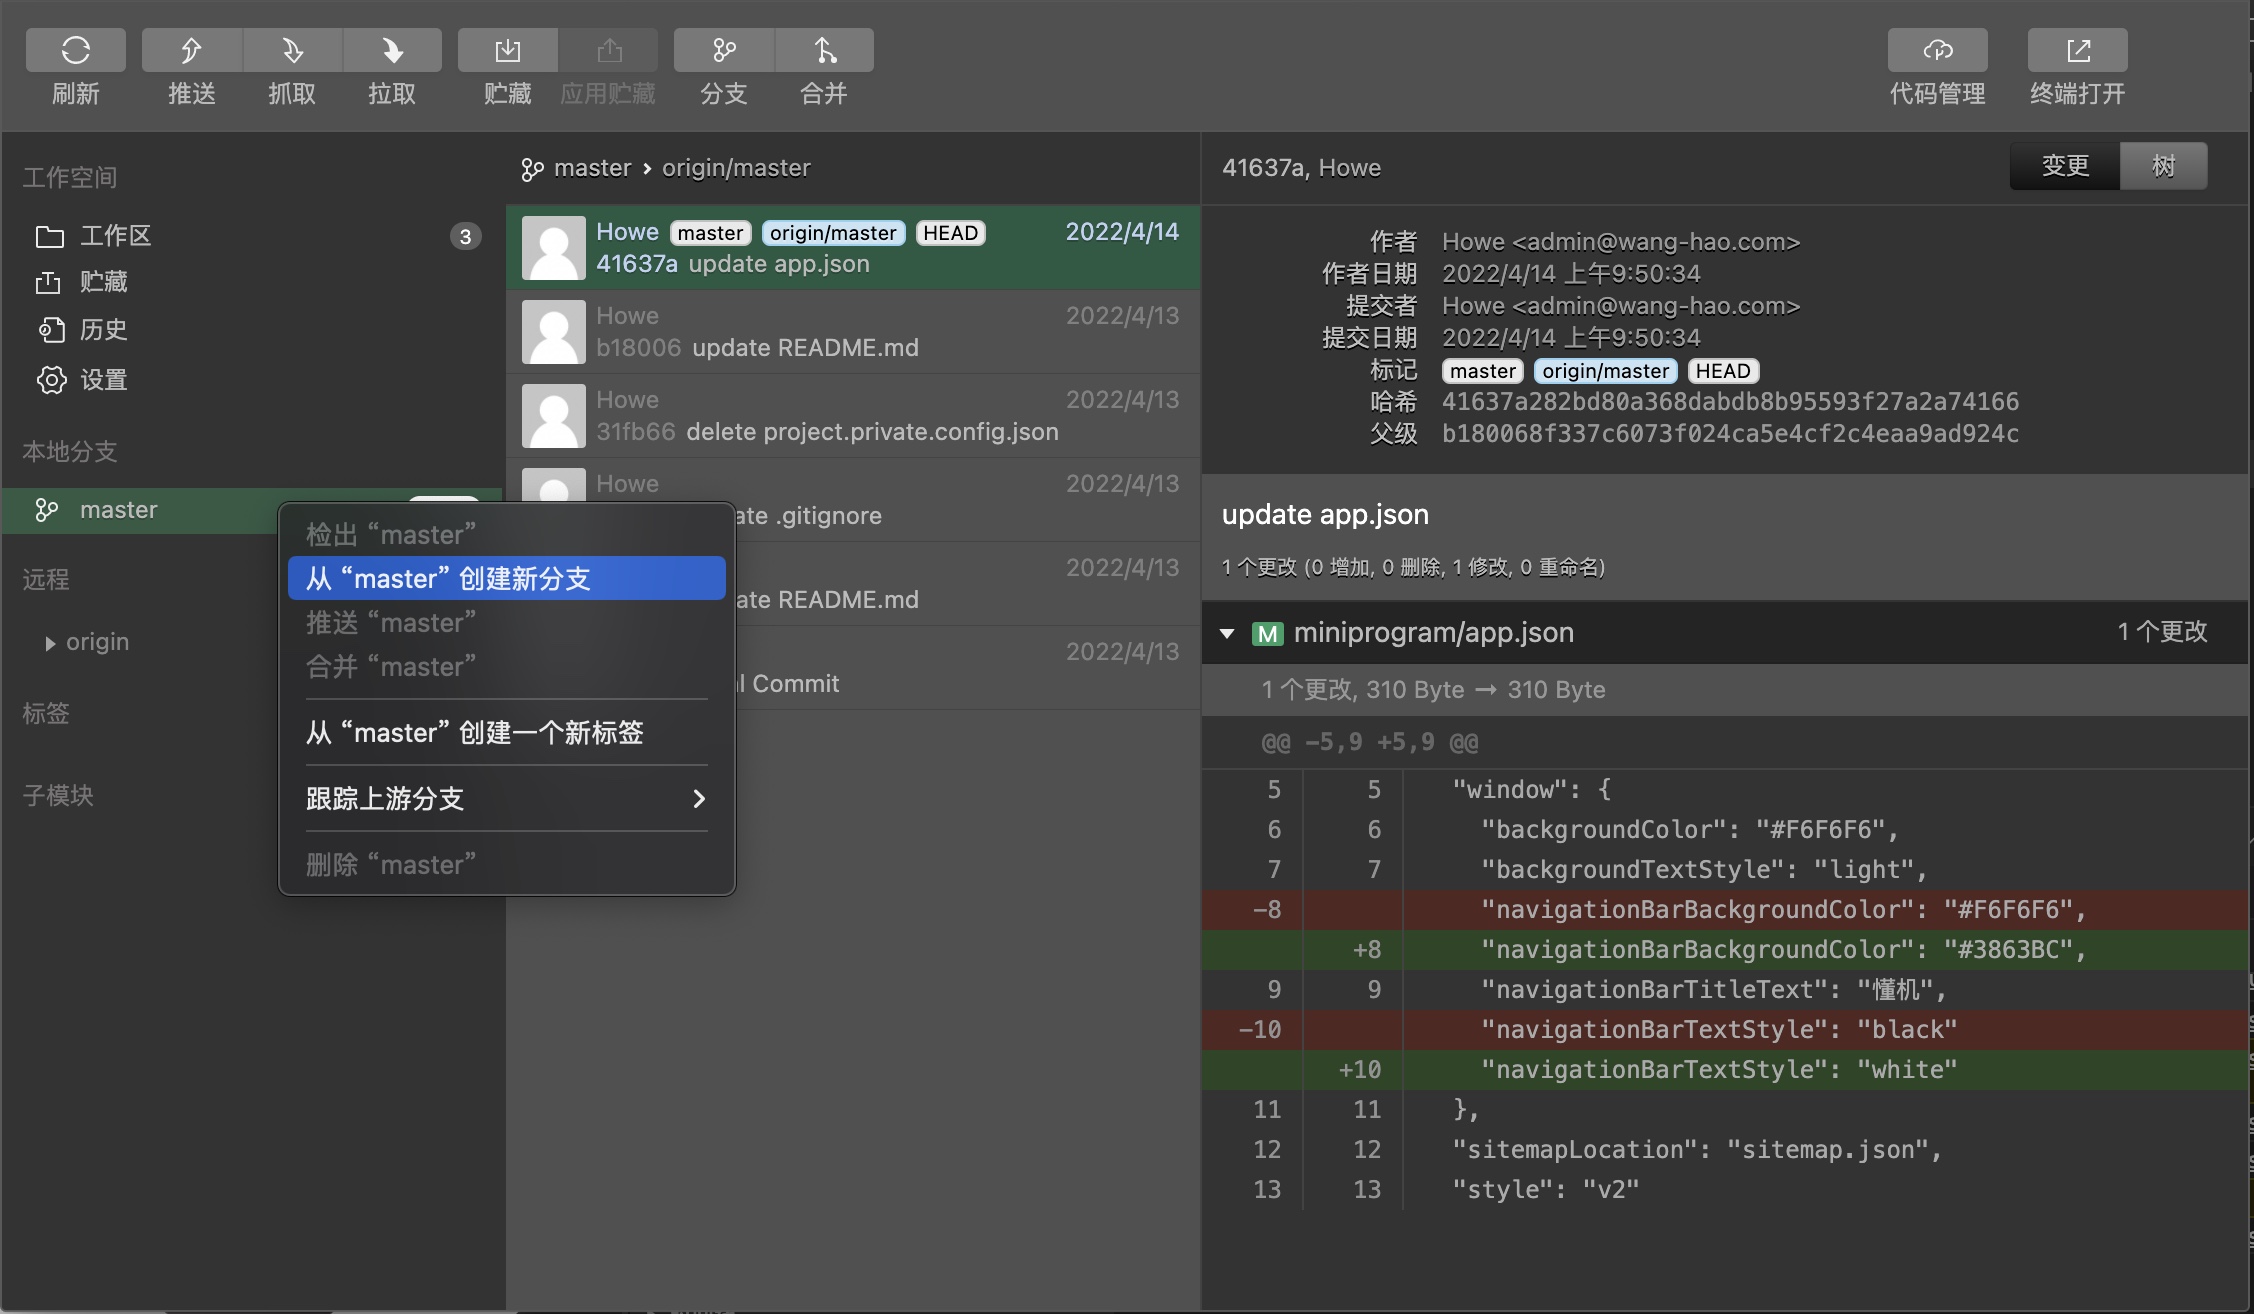Click the 远程 section header
The height and width of the screenshot is (1314, 2254).
pos(46,580)
